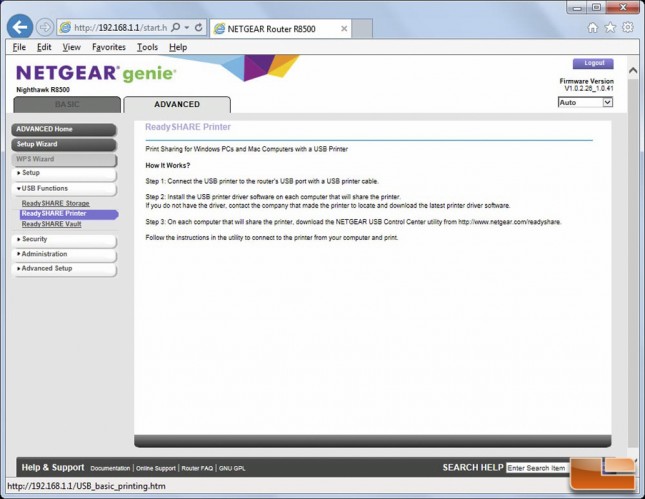Select the ADVANCED tab
This screenshot has height=499, width=645.
point(177,104)
